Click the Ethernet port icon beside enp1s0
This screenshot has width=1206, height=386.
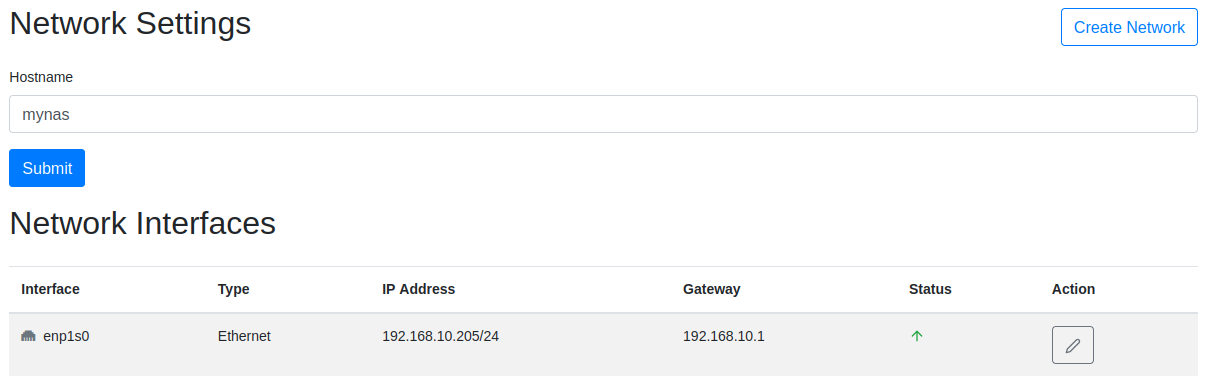click(x=28, y=336)
